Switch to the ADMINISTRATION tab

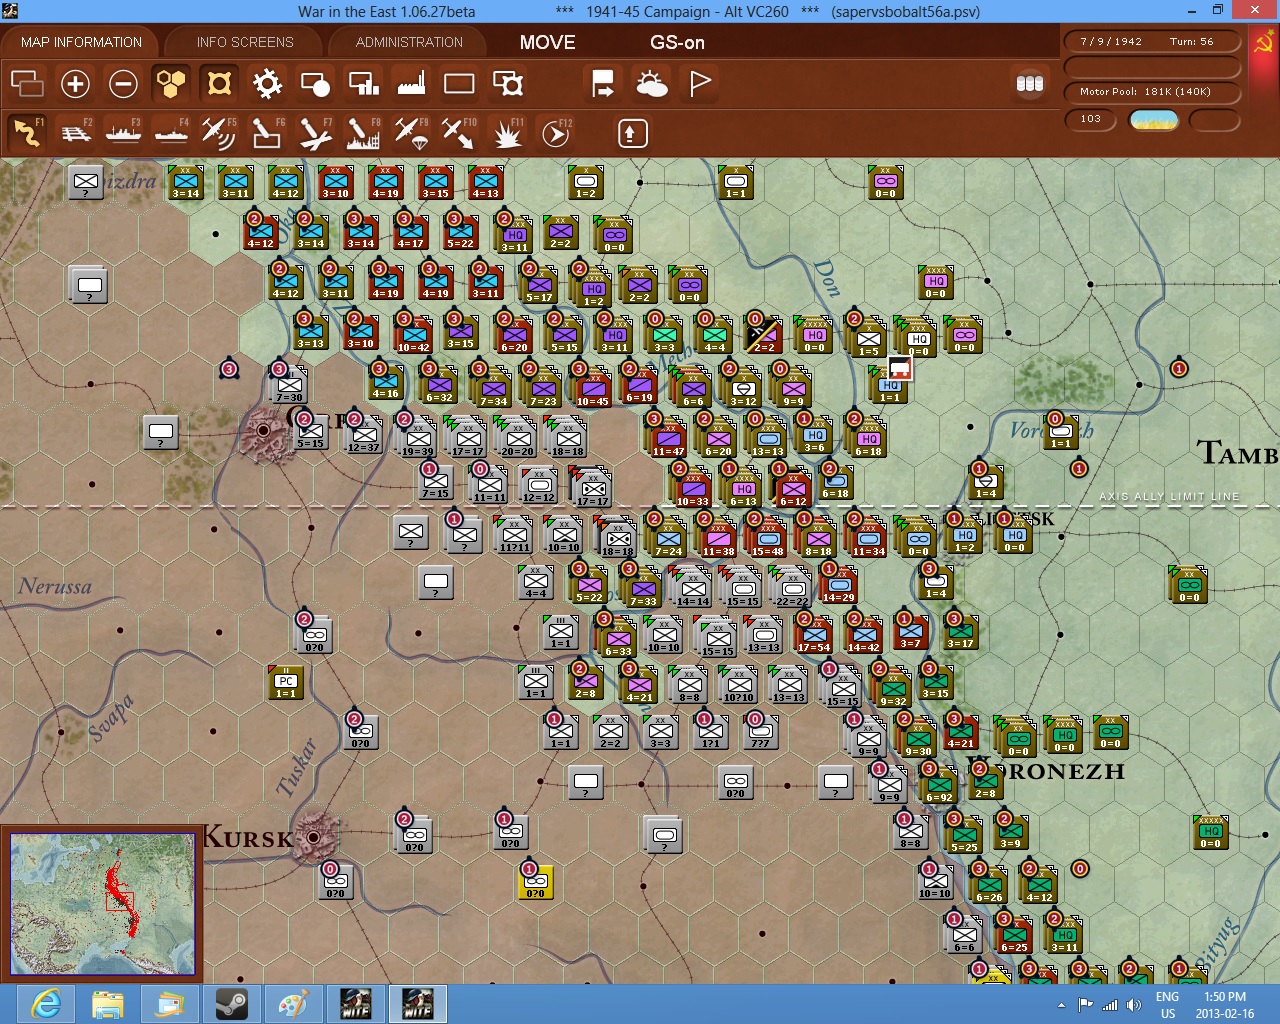409,42
